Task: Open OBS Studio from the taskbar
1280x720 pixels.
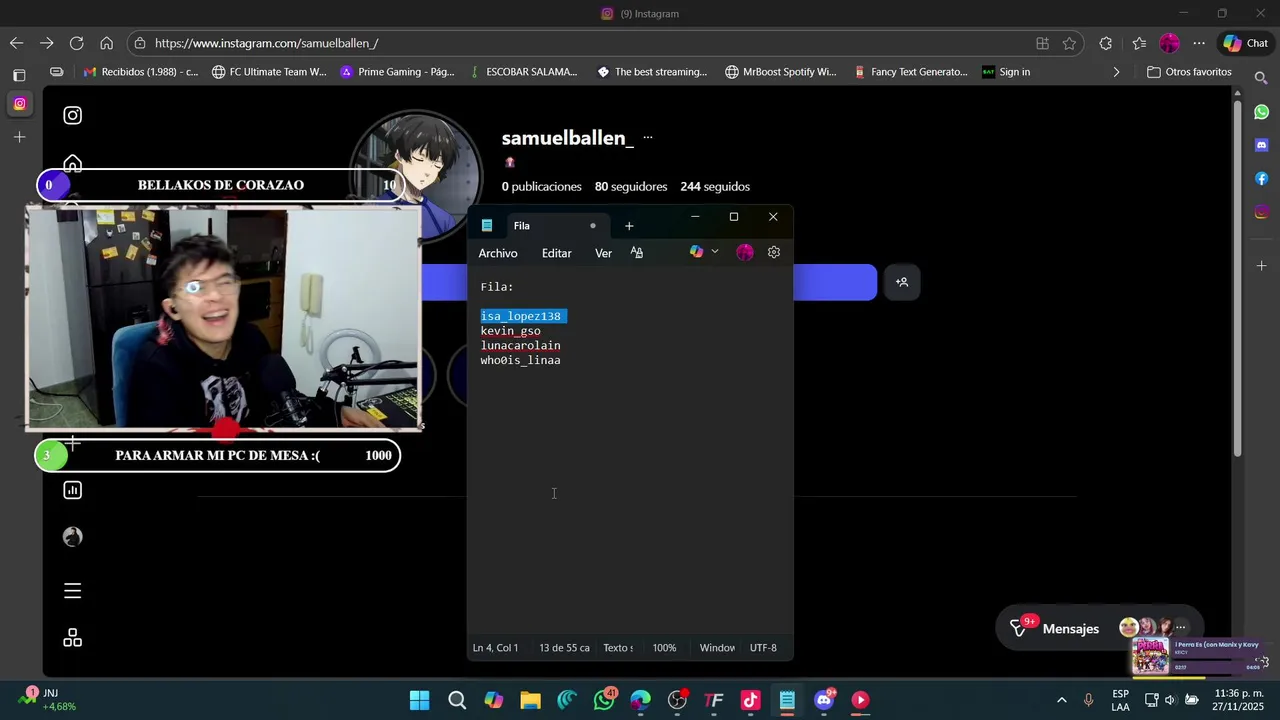Action: point(677,700)
